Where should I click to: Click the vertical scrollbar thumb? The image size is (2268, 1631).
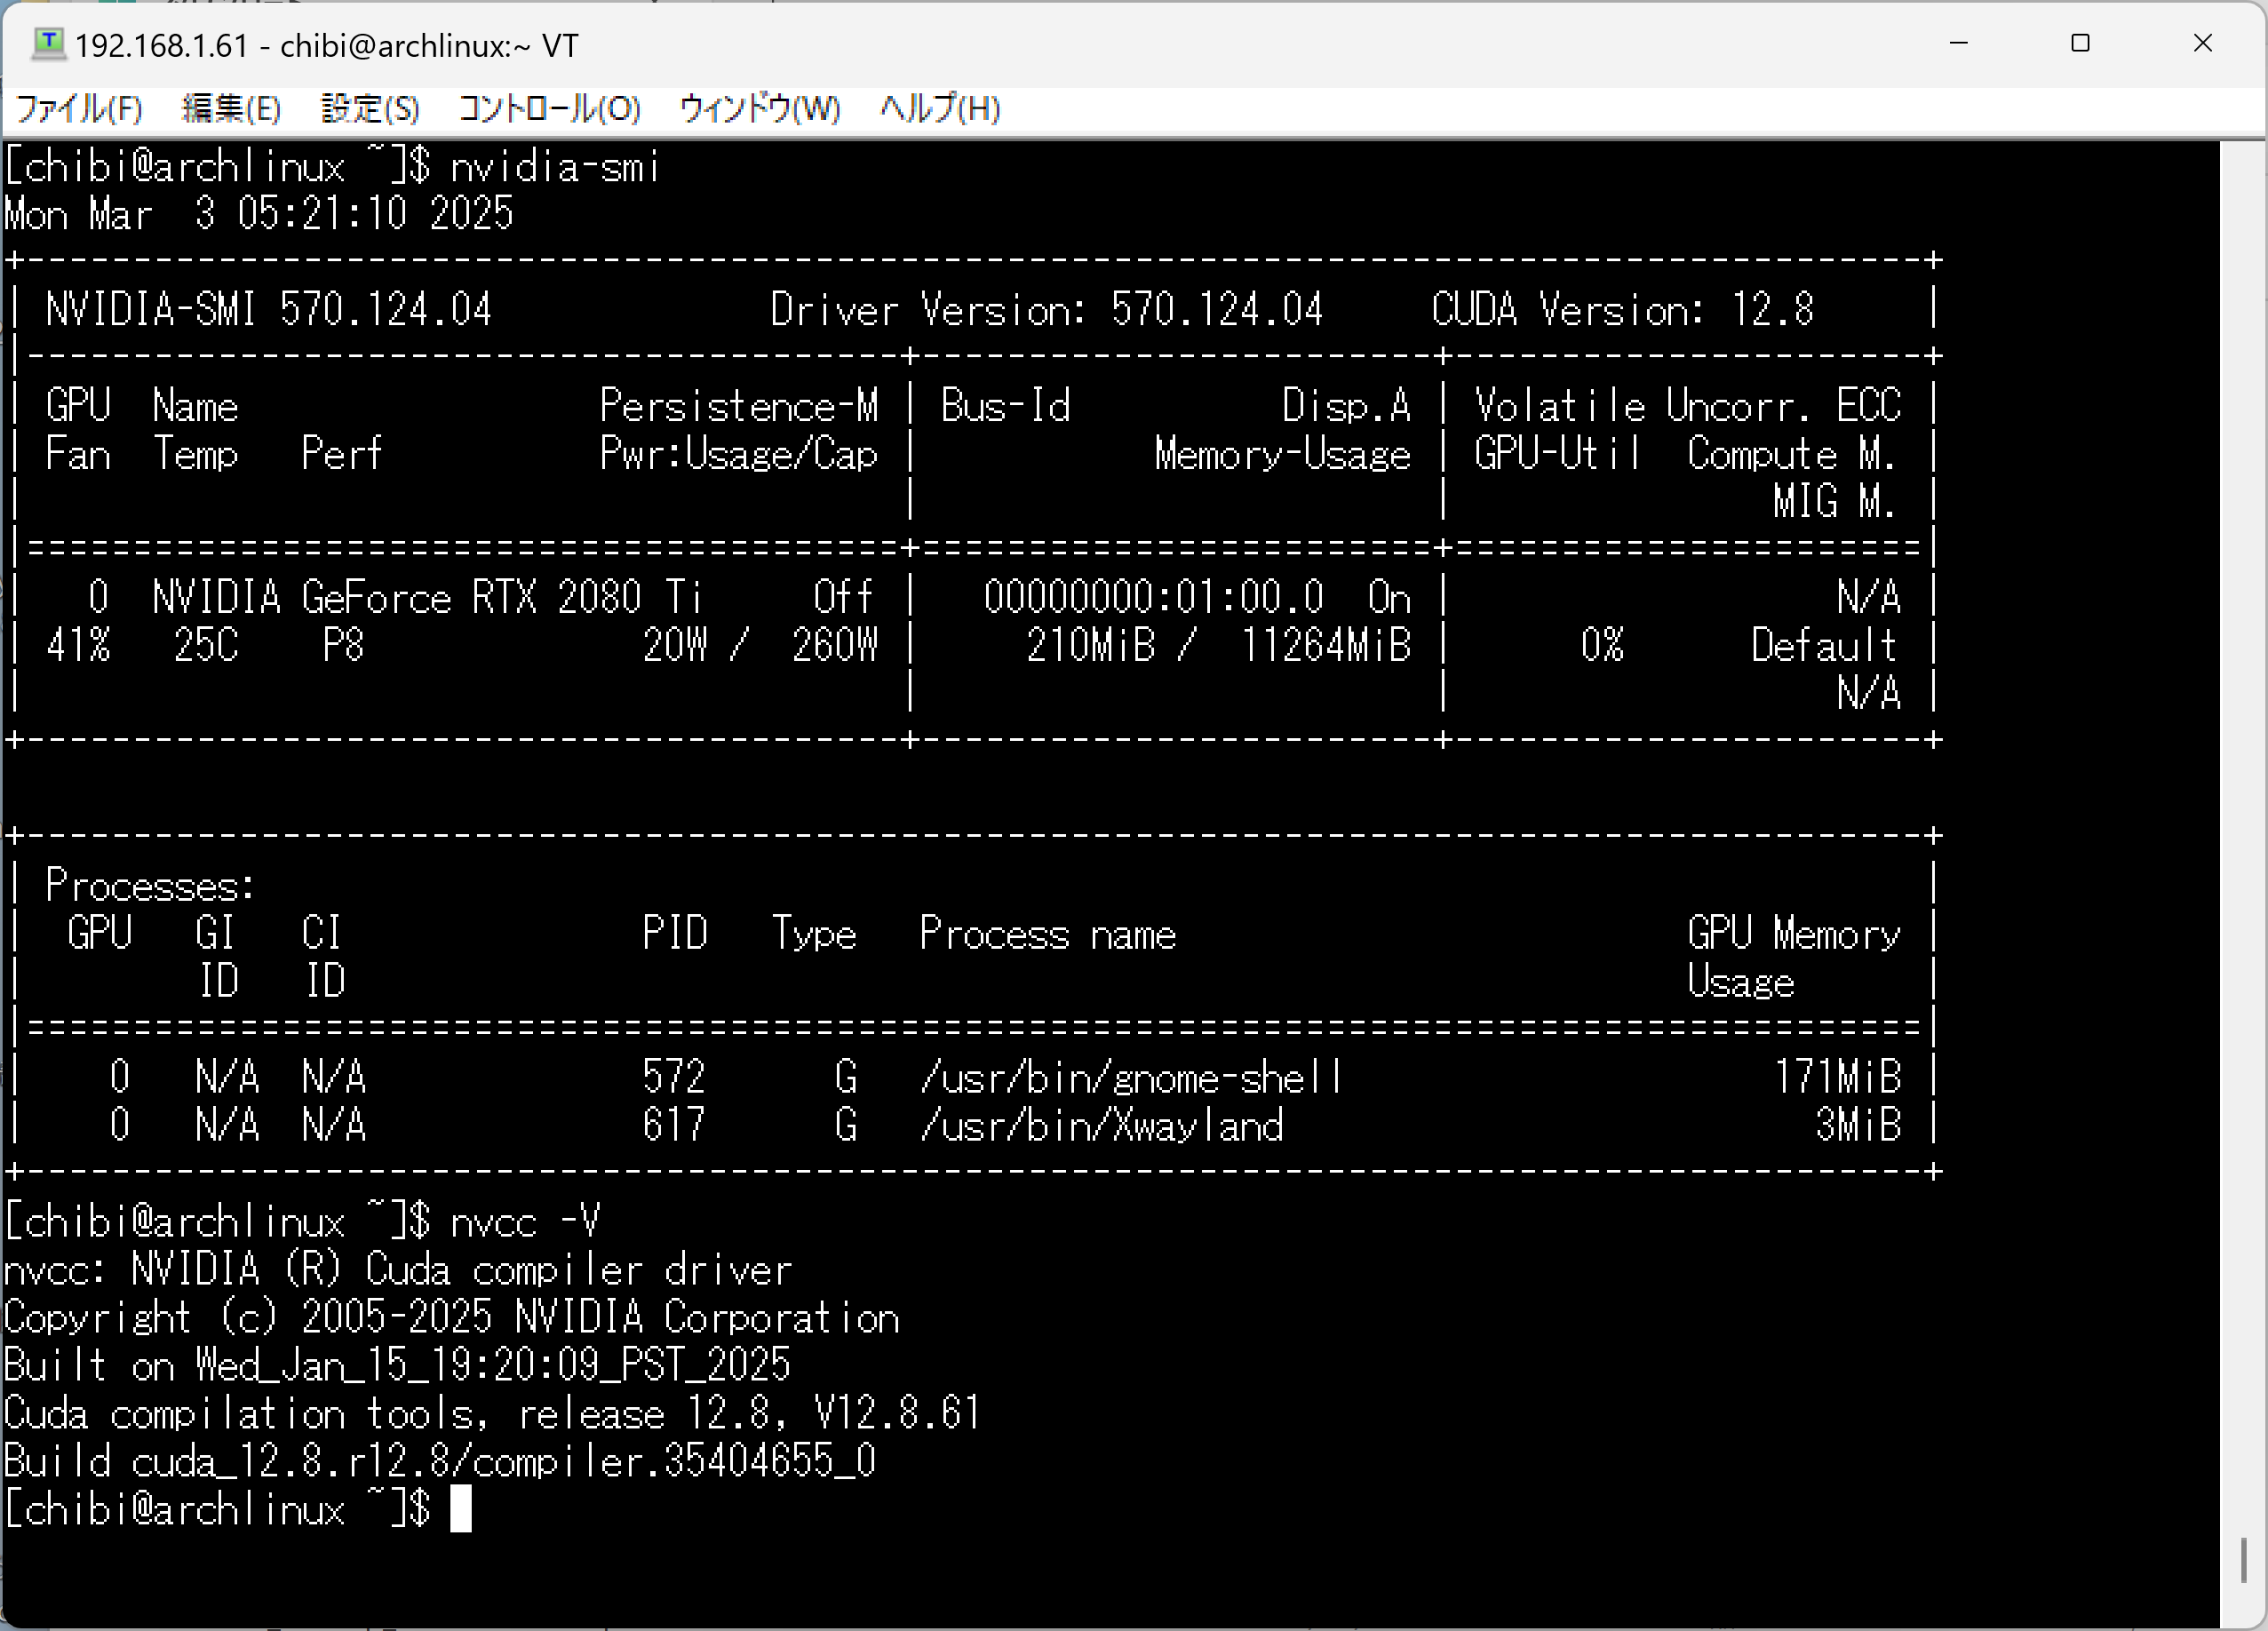pyautogui.click(x=2243, y=1559)
